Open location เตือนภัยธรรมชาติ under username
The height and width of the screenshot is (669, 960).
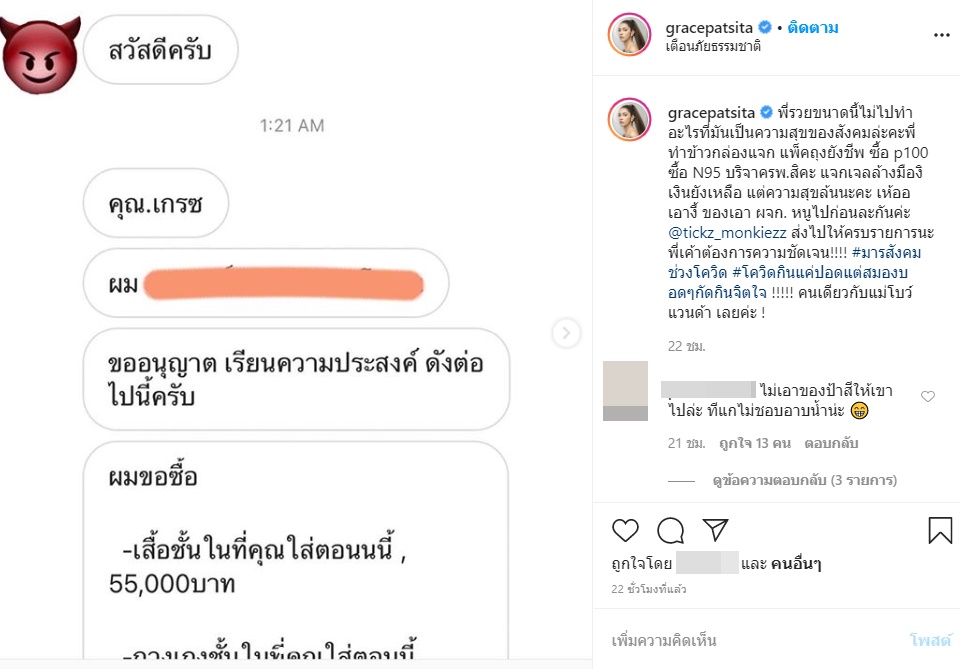pyautogui.click(x=713, y=47)
